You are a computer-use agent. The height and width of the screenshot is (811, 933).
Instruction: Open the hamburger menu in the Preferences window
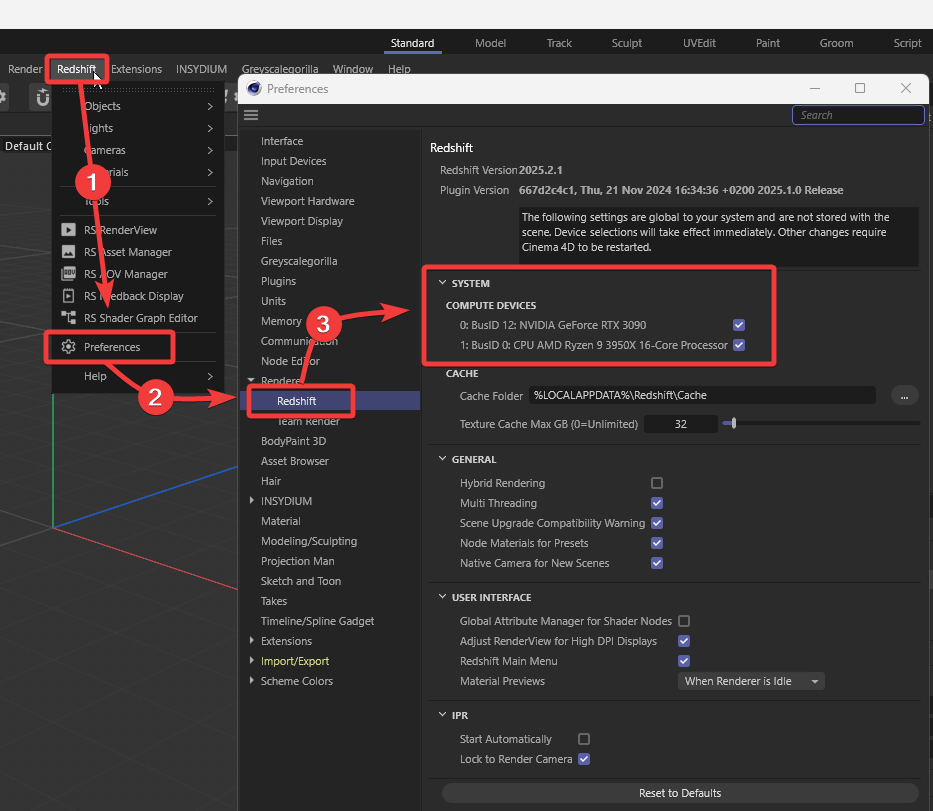[x=250, y=114]
